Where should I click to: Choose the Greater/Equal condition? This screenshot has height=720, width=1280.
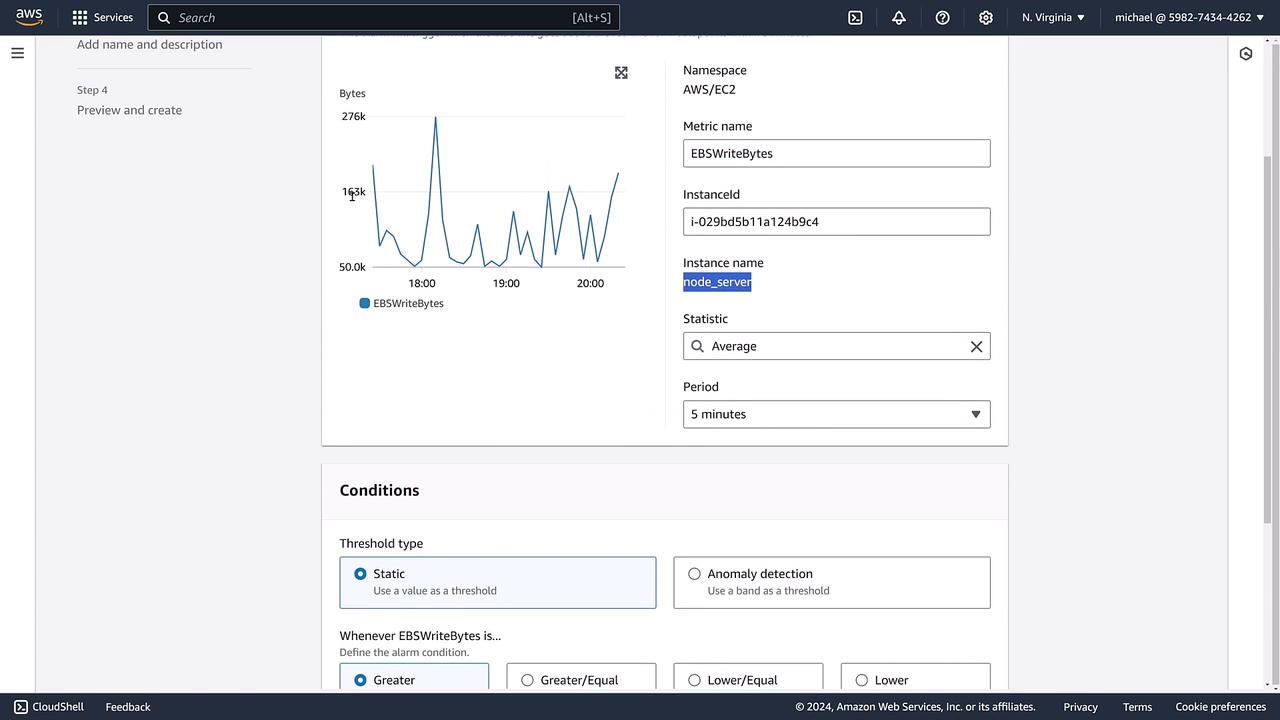(x=527, y=680)
